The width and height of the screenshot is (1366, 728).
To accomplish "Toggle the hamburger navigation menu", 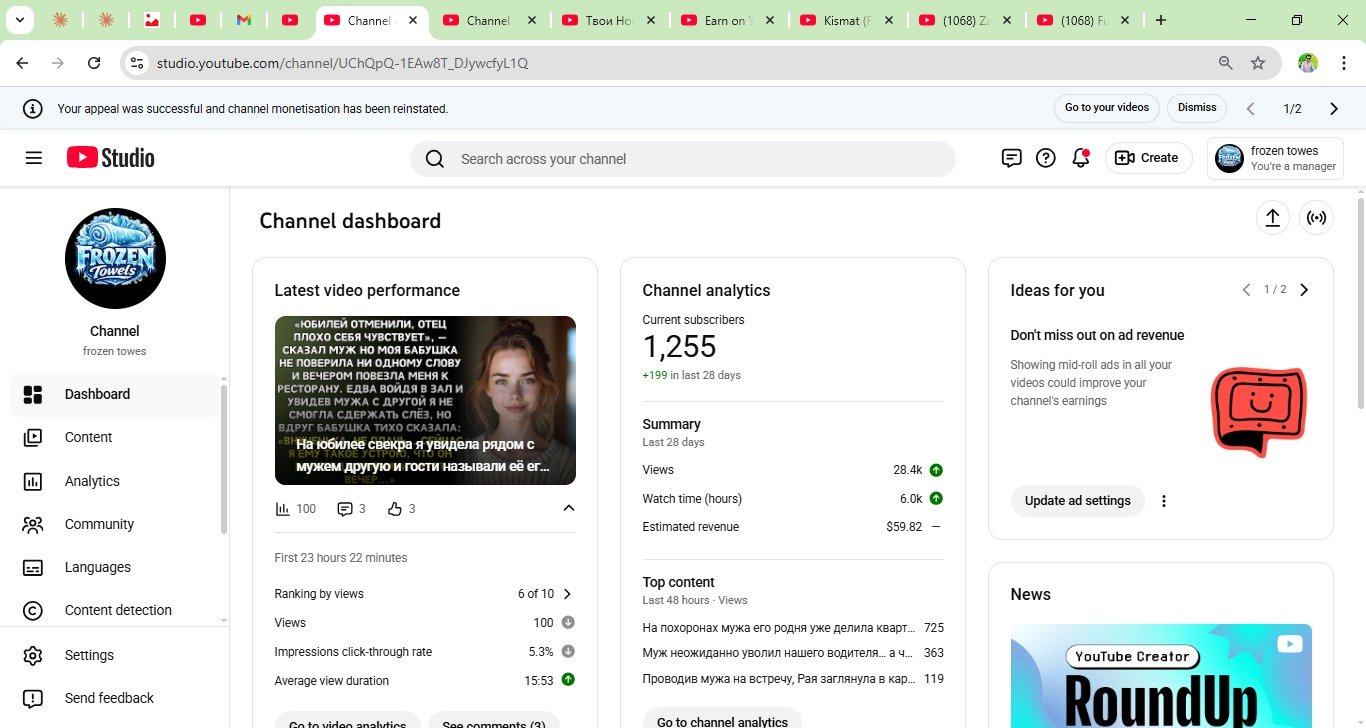I will pos(34,158).
